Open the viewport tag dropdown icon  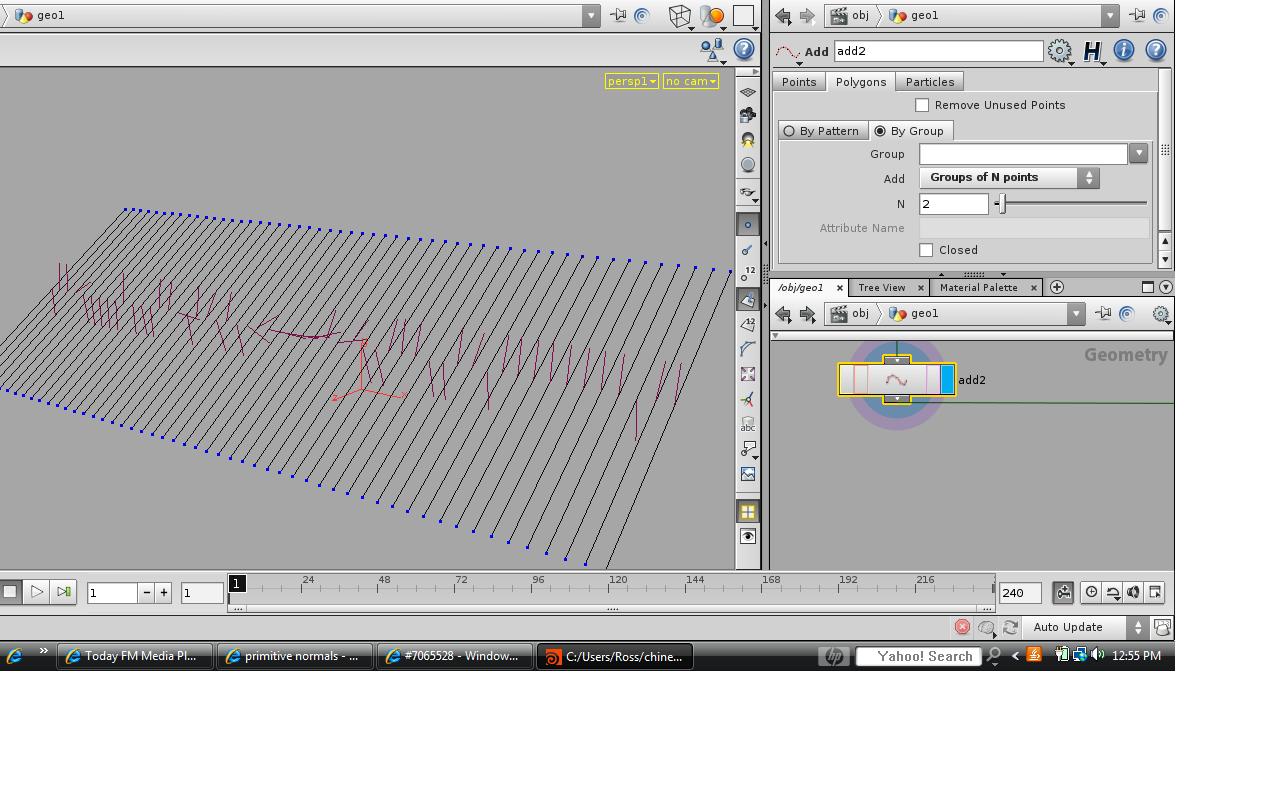(x=748, y=450)
